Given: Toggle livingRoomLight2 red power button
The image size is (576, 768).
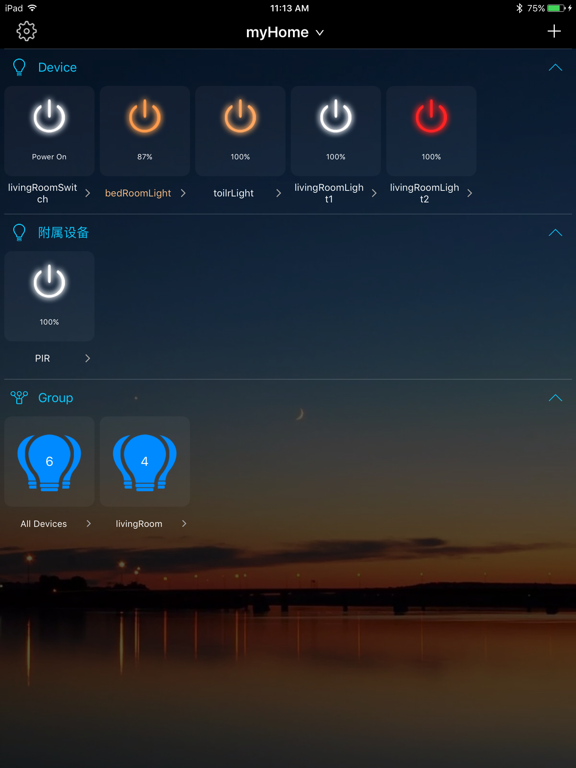Looking at the screenshot, I should (431, 118).
